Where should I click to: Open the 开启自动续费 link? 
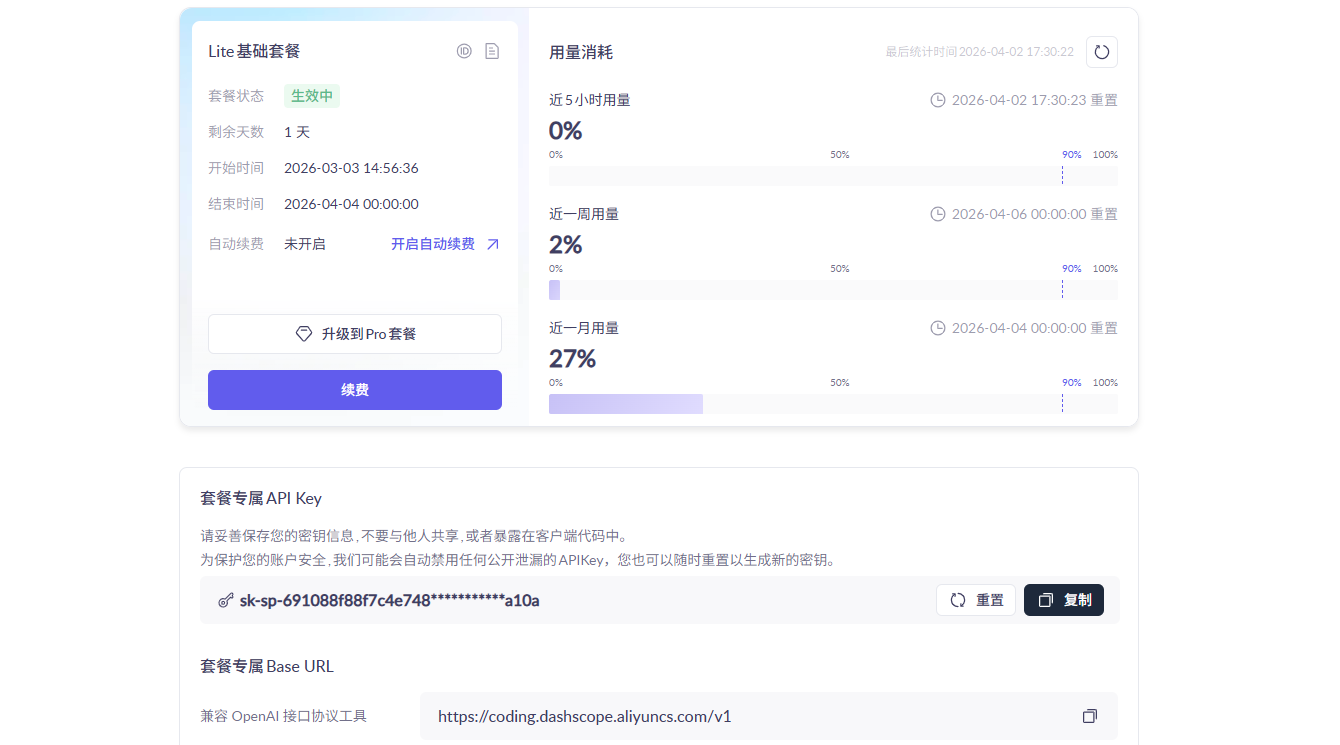coord(433,244)
